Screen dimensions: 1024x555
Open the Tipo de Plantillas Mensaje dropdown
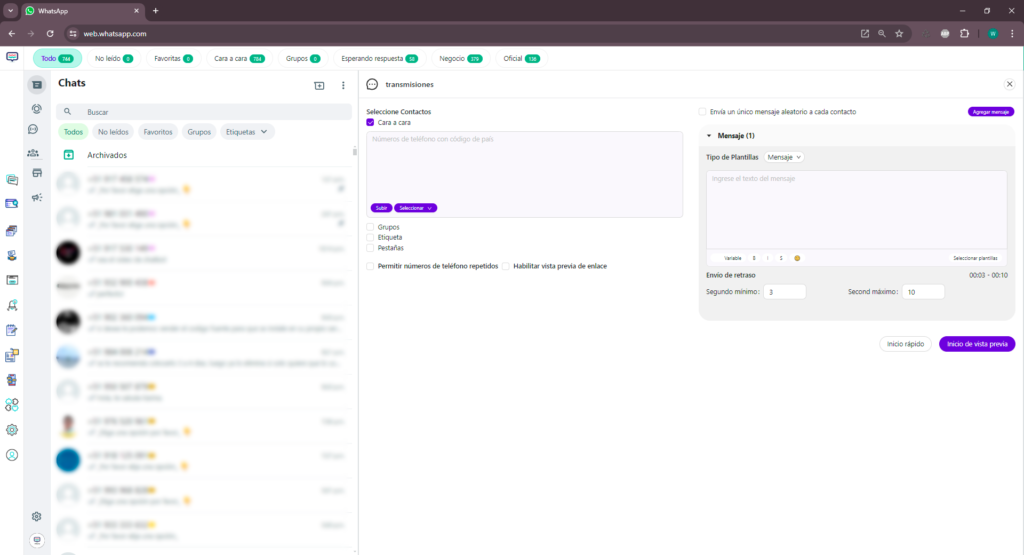coord(784,157)
